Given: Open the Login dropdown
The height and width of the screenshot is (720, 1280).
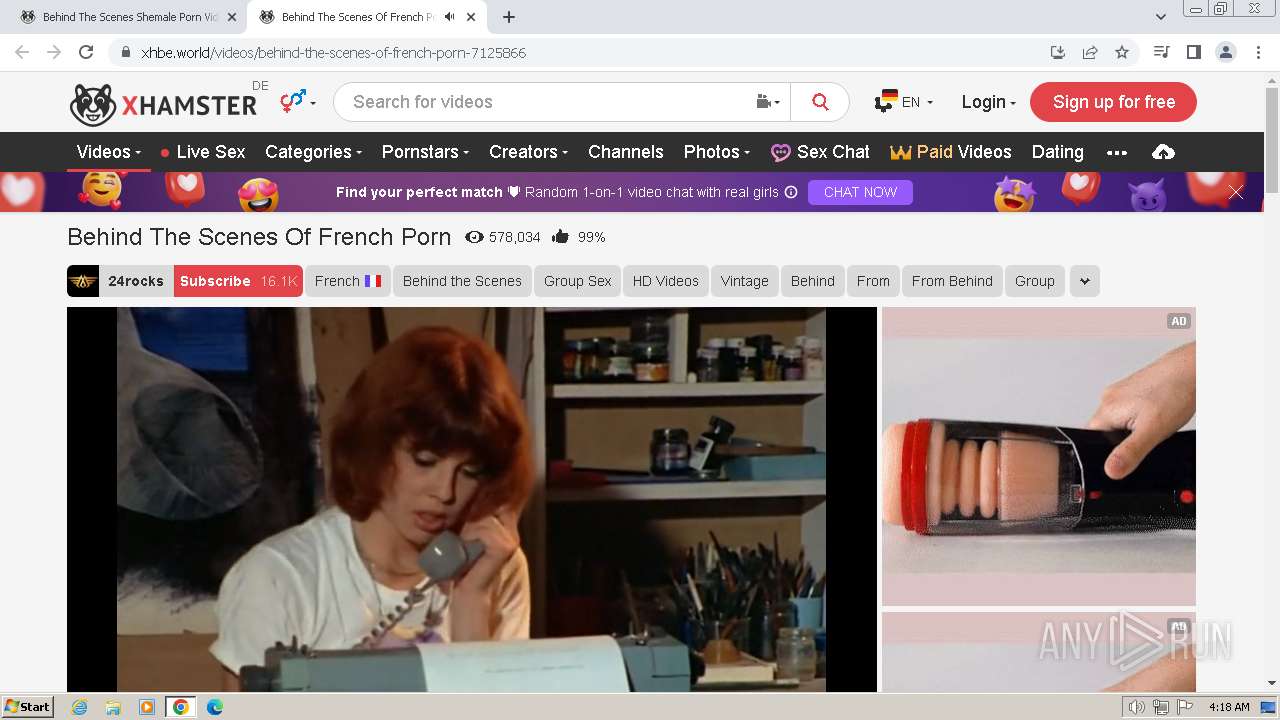Looking at the screenshot, I should tap(988, 102).
